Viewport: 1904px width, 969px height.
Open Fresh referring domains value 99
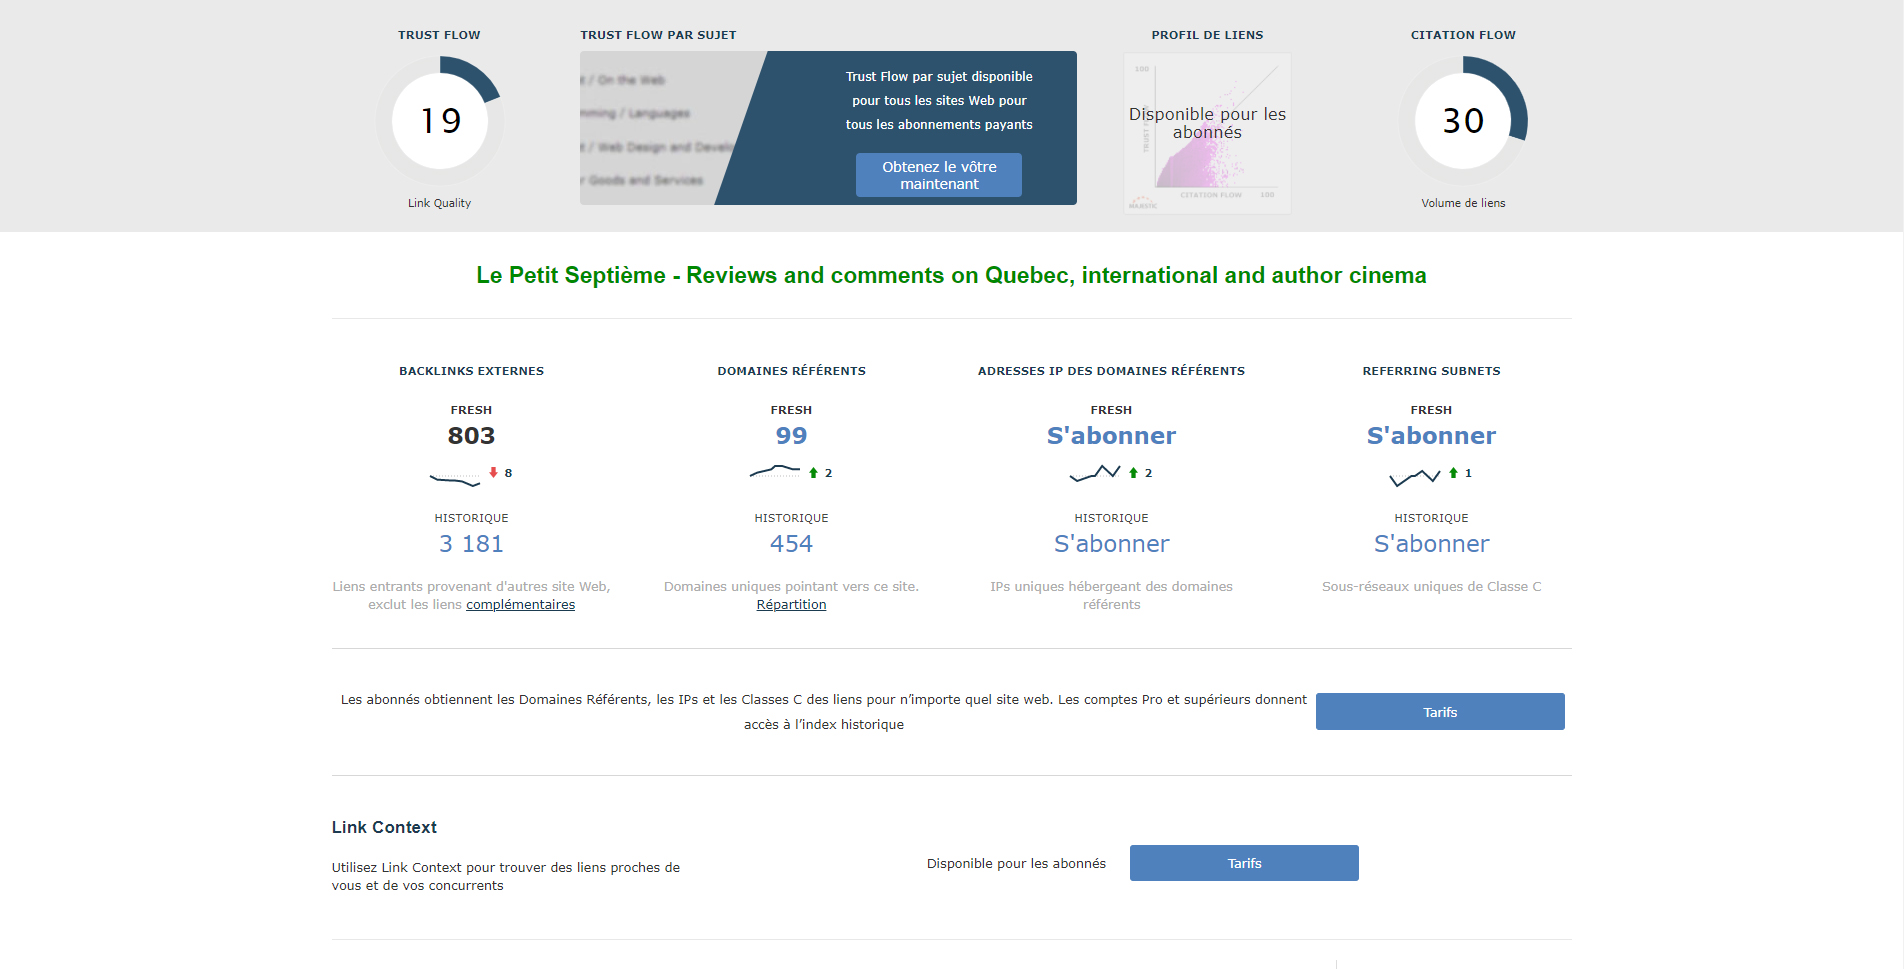(x=791, y=436)
